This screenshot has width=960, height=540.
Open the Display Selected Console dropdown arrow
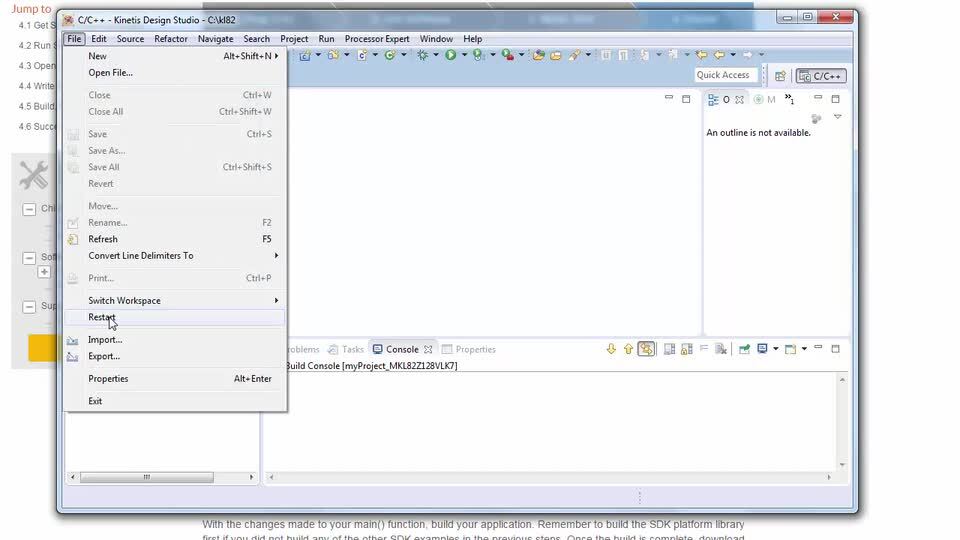click(776, 348)
